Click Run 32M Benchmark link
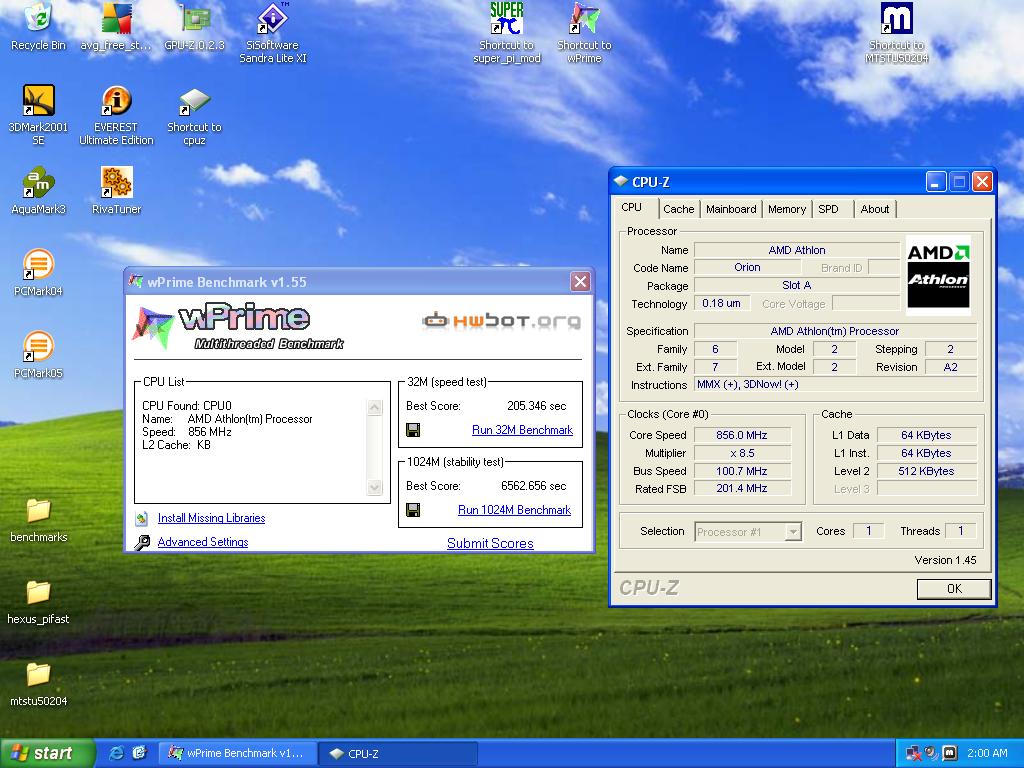The image size is (1024, 768). (522, 430)
